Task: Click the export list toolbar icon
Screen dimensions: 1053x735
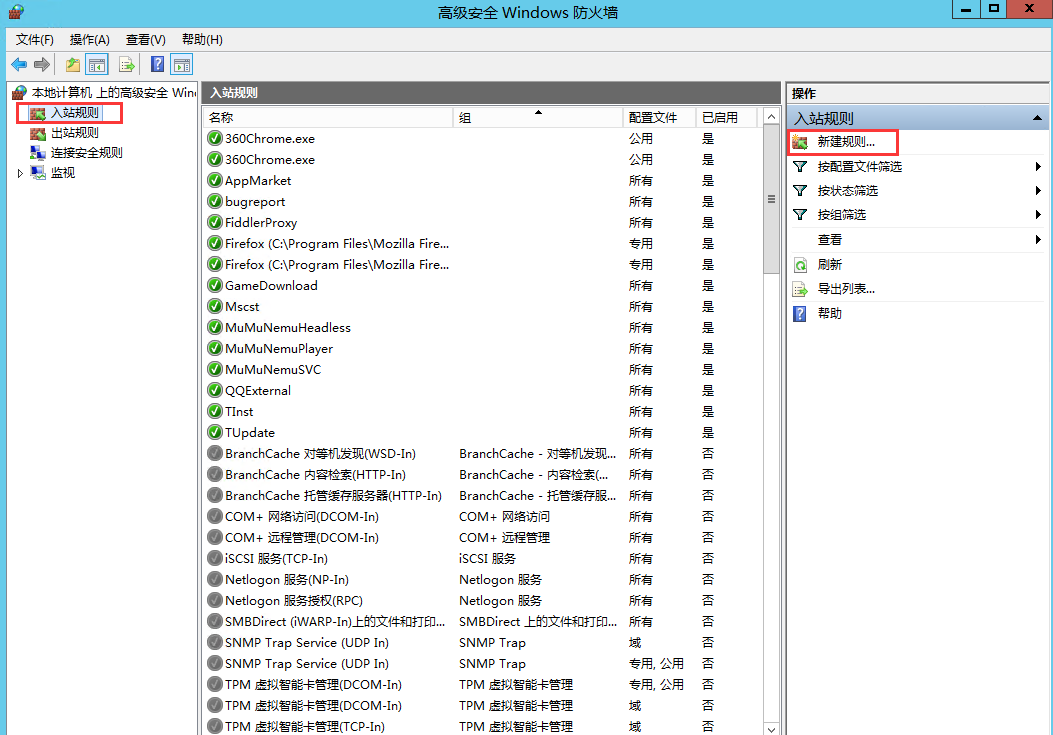Action: (127, 64)
